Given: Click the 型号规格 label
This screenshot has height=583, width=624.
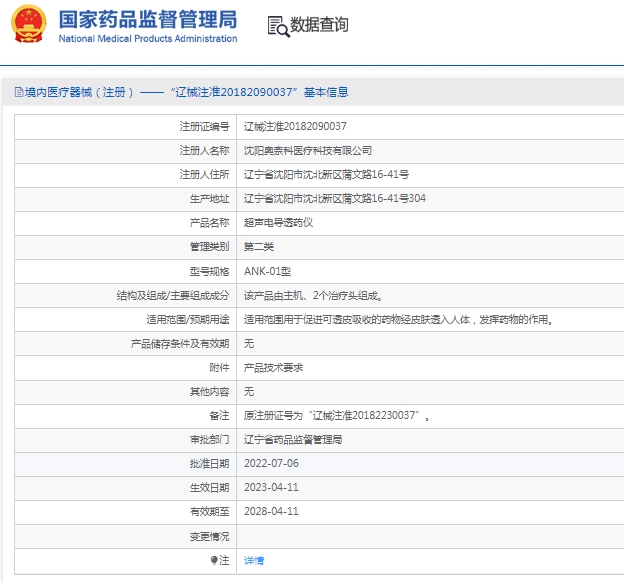Looking at the screenshot, I should coord(209,271).
